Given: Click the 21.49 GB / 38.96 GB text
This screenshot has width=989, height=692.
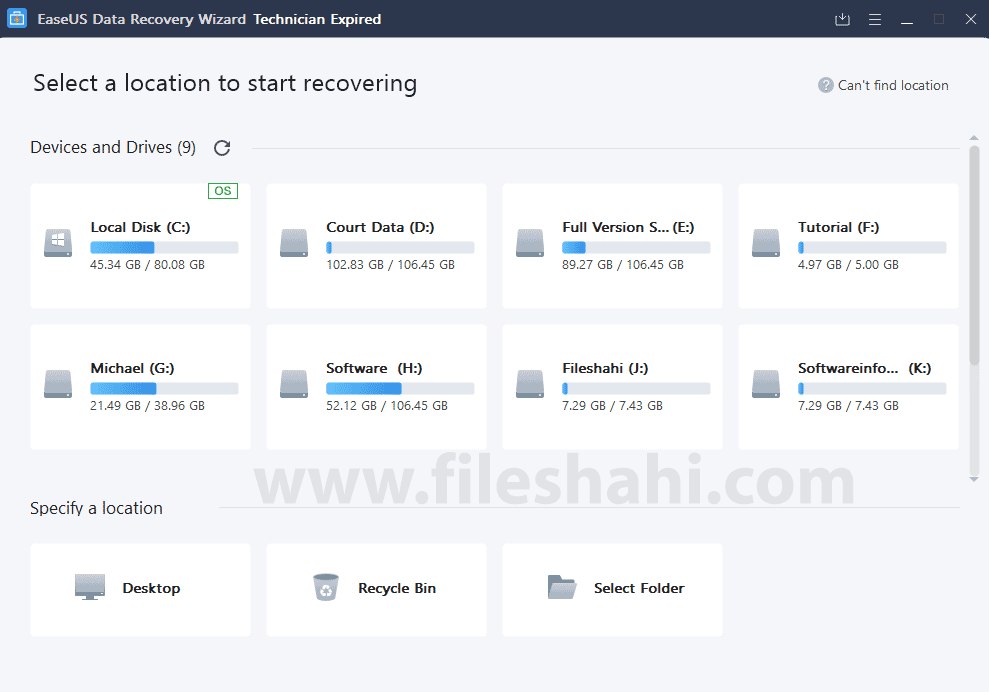Looking at the screenshot, I should pos(147,406).
